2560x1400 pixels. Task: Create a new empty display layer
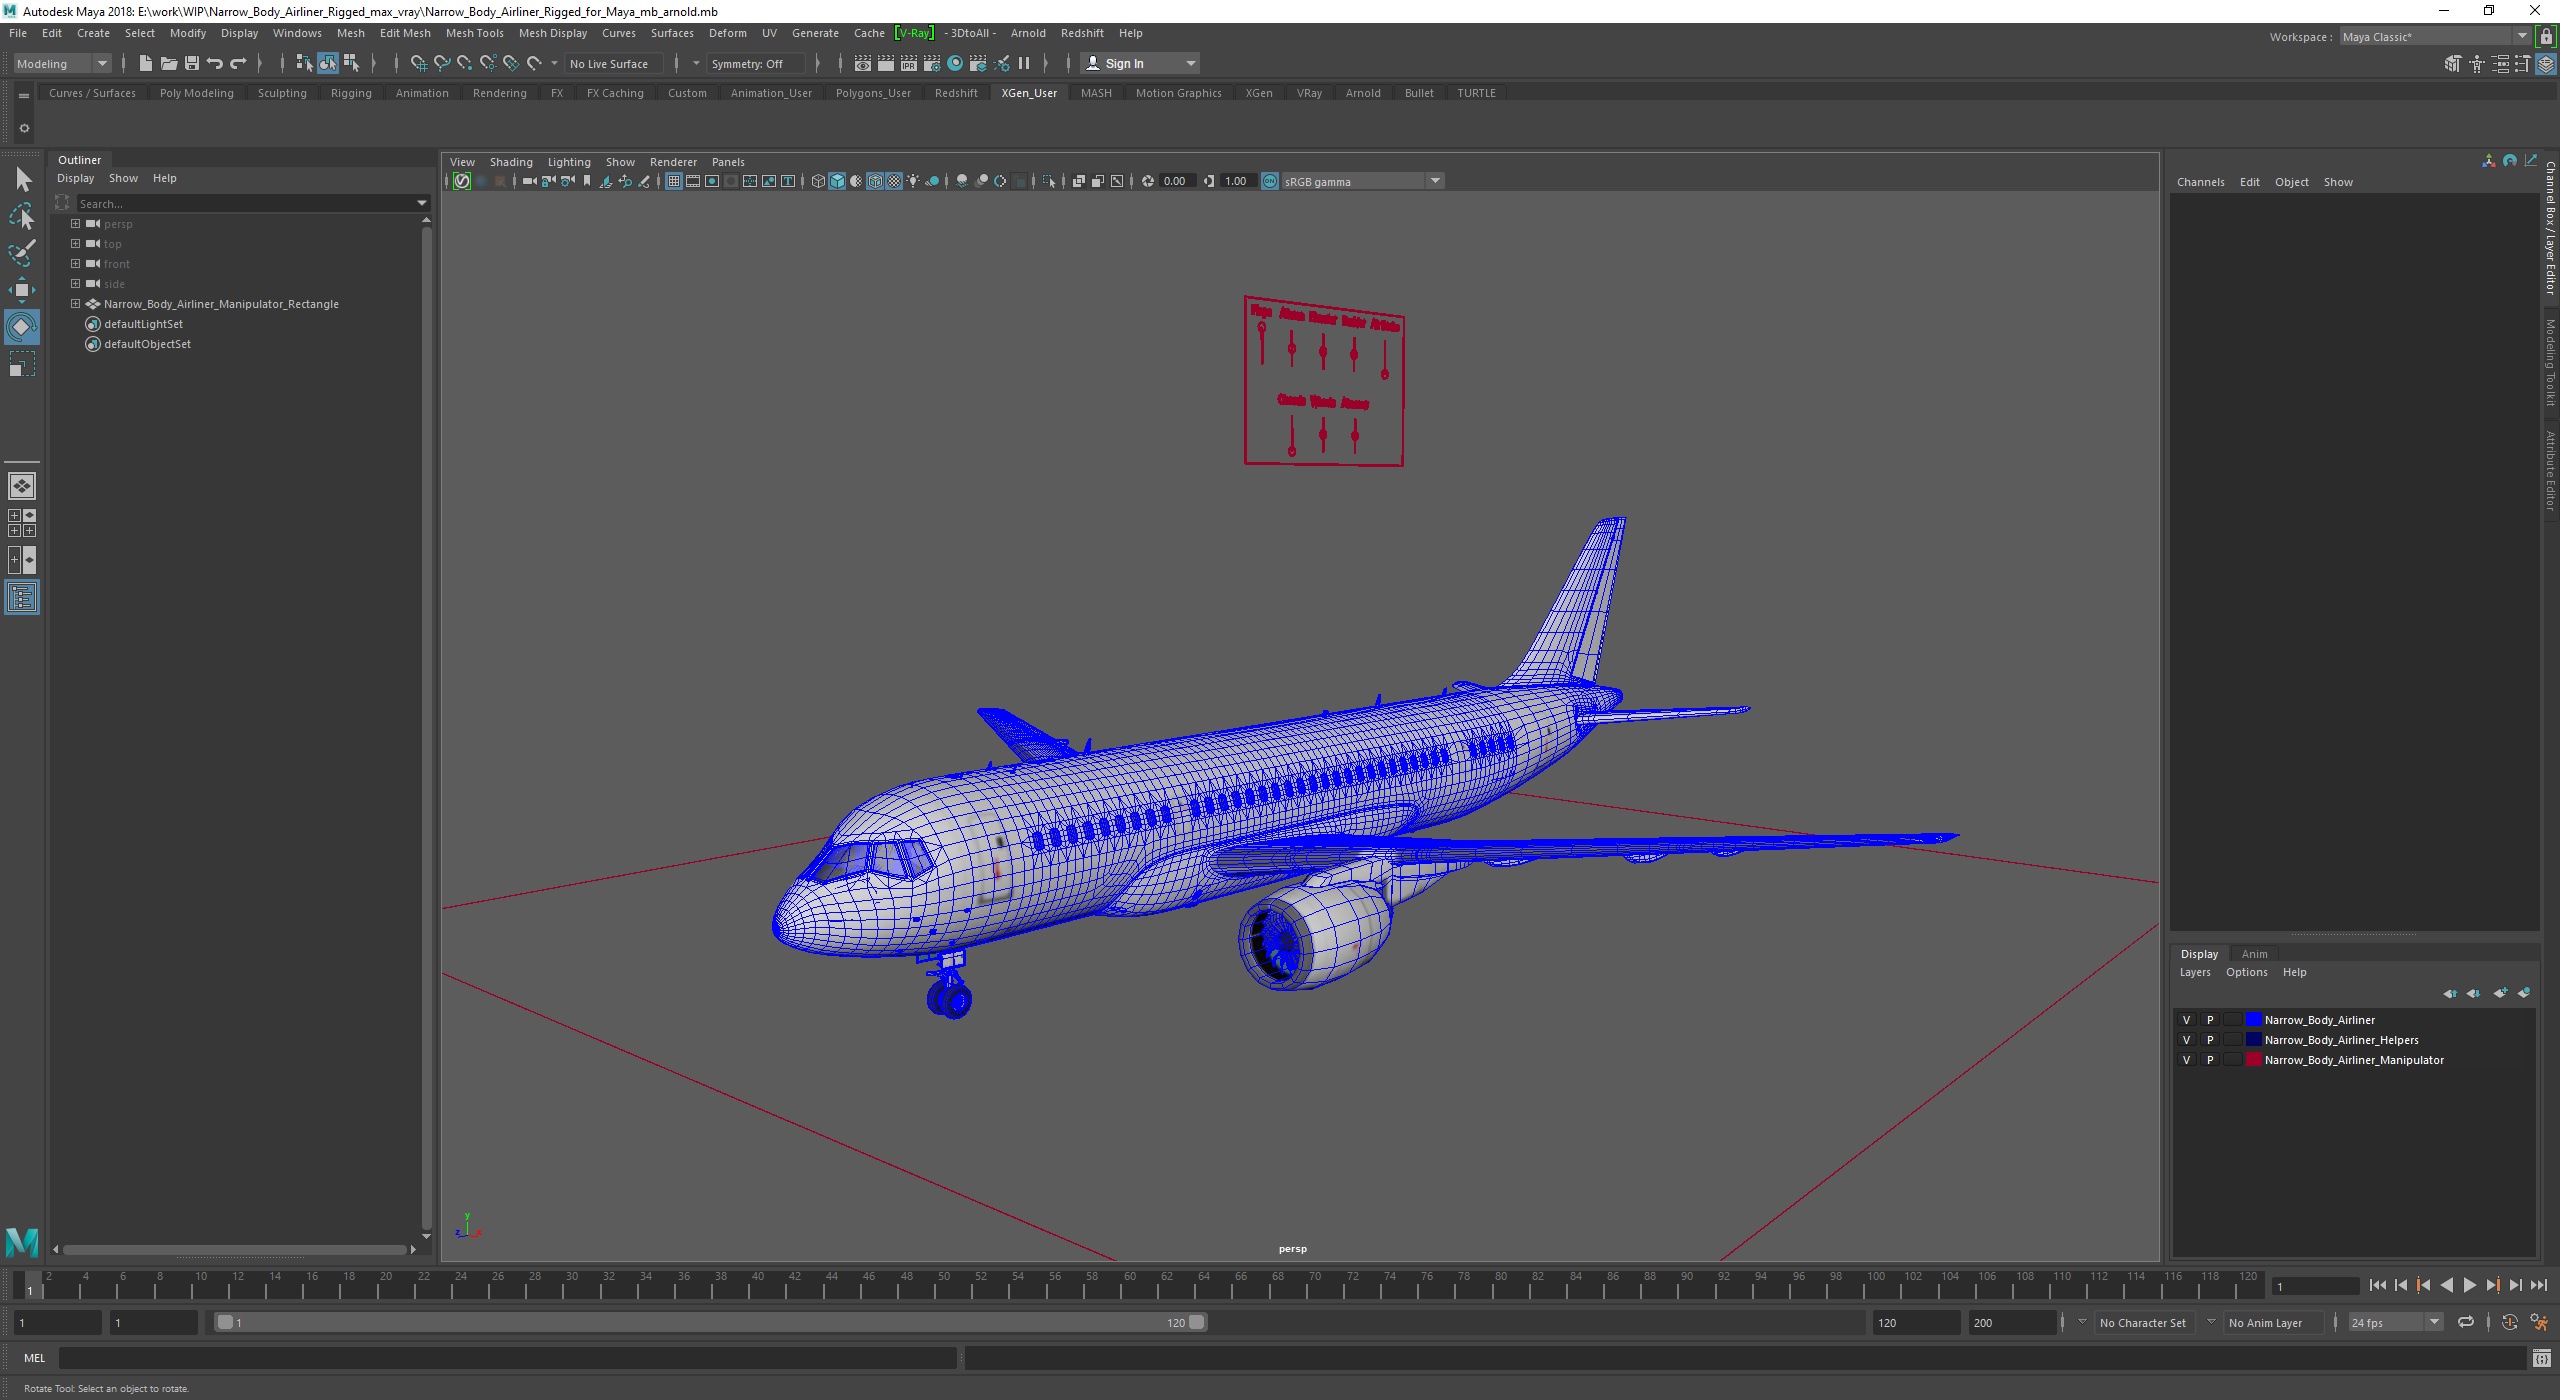pos(2500,993)
